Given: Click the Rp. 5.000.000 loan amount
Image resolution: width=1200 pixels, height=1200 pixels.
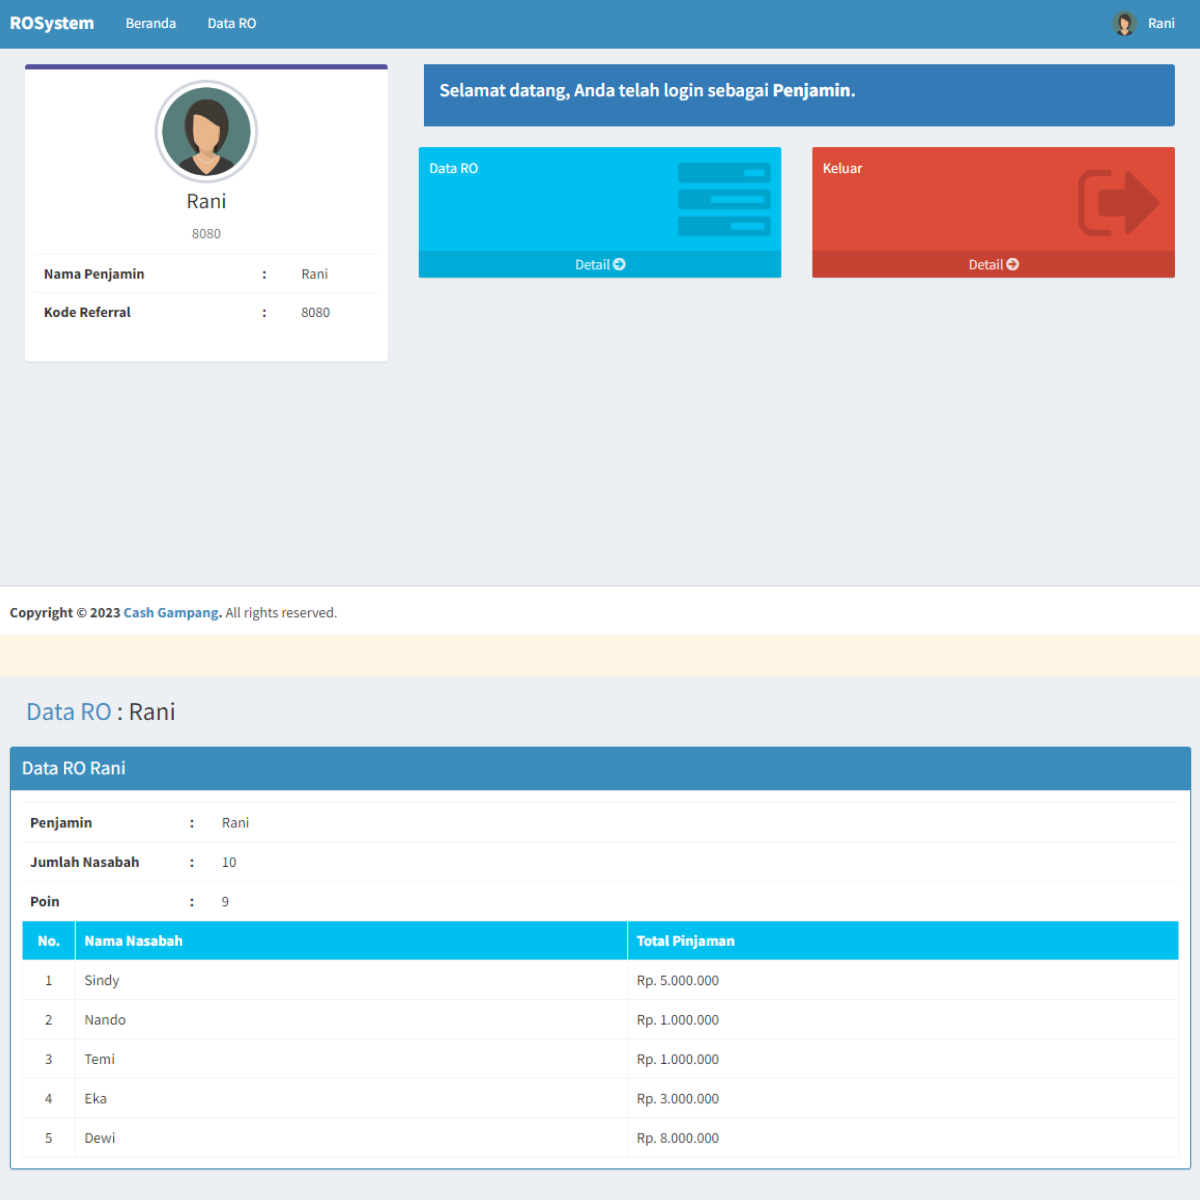Looking at the screenshot, I should [x=678, y=980].
